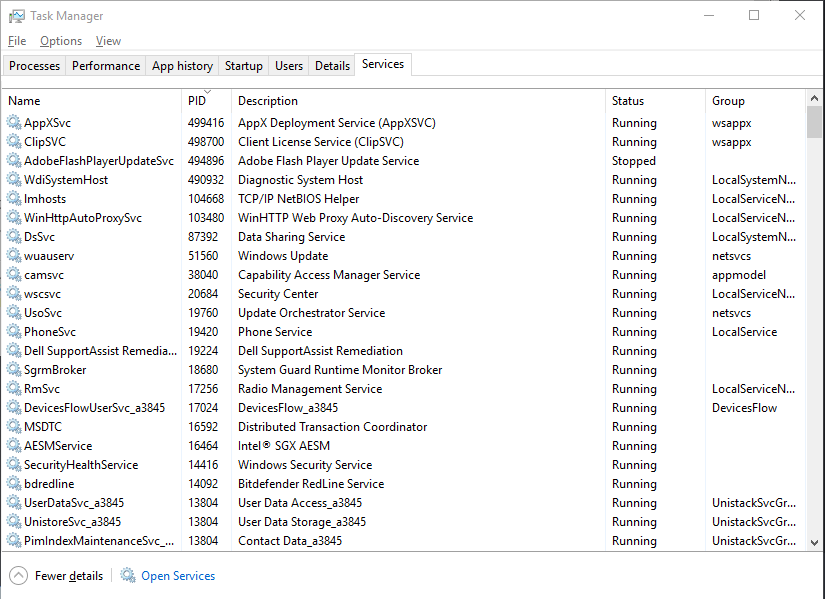
Task: Sort by the Group column header
Action: pos(755,101)
